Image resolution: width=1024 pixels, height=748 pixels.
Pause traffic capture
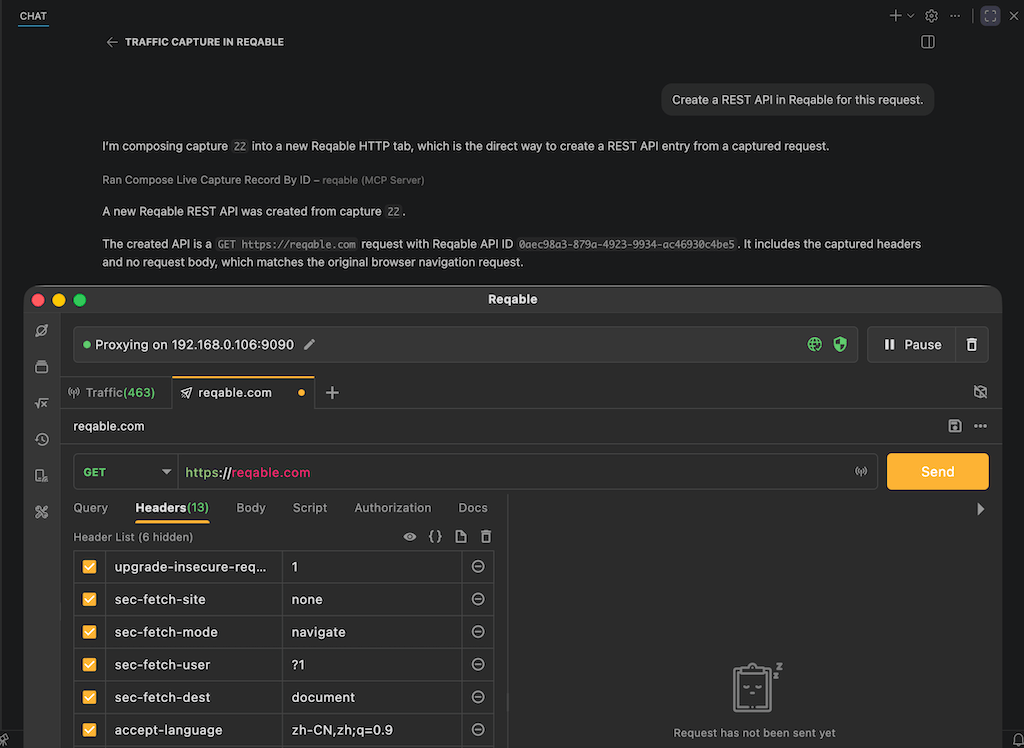911,344
